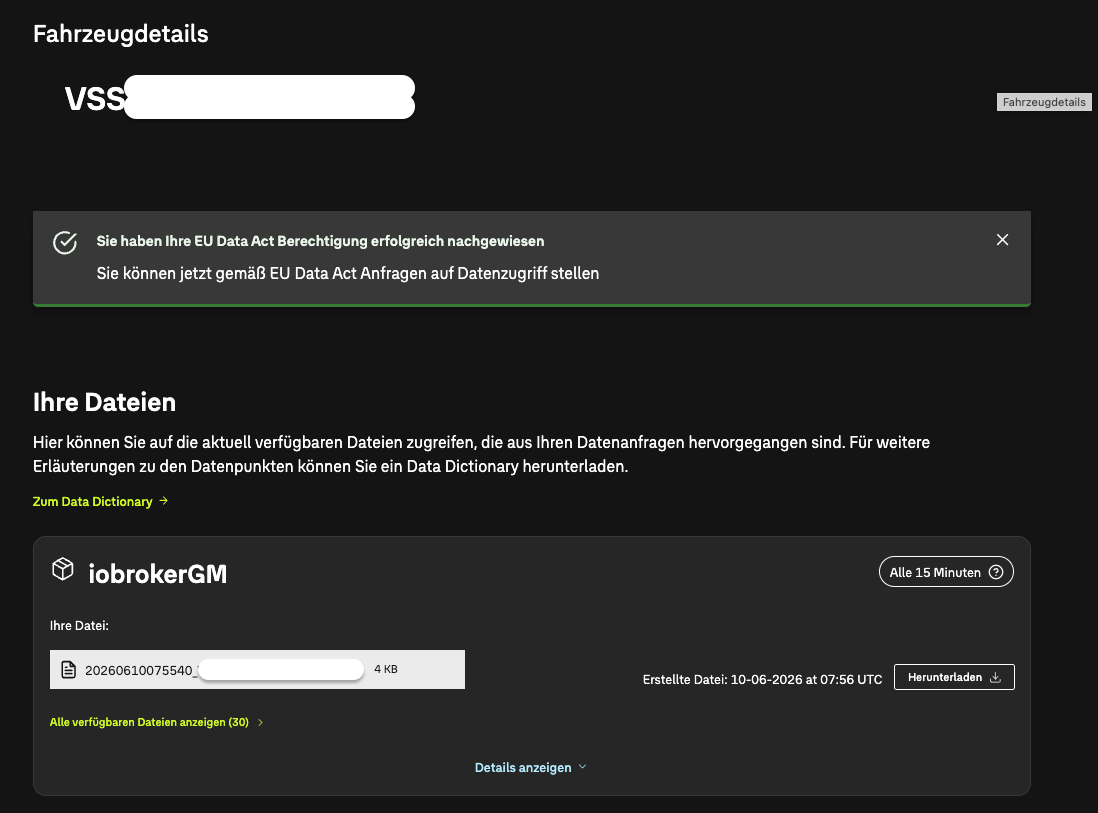Viewport: 1098px width, 813px height.
Task: Click the Herunterladen download button
Action: [954, 677]
